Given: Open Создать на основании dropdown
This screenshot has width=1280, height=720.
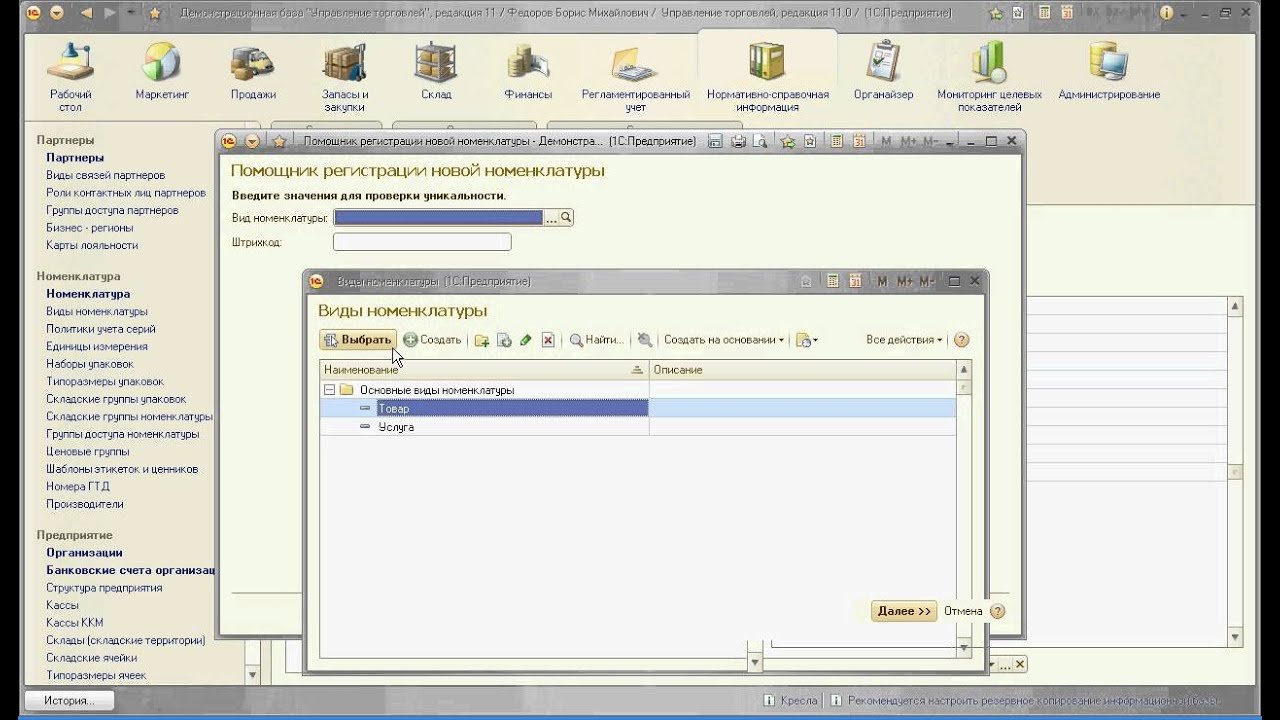Looking at the screenshot, I should [724, 340].
